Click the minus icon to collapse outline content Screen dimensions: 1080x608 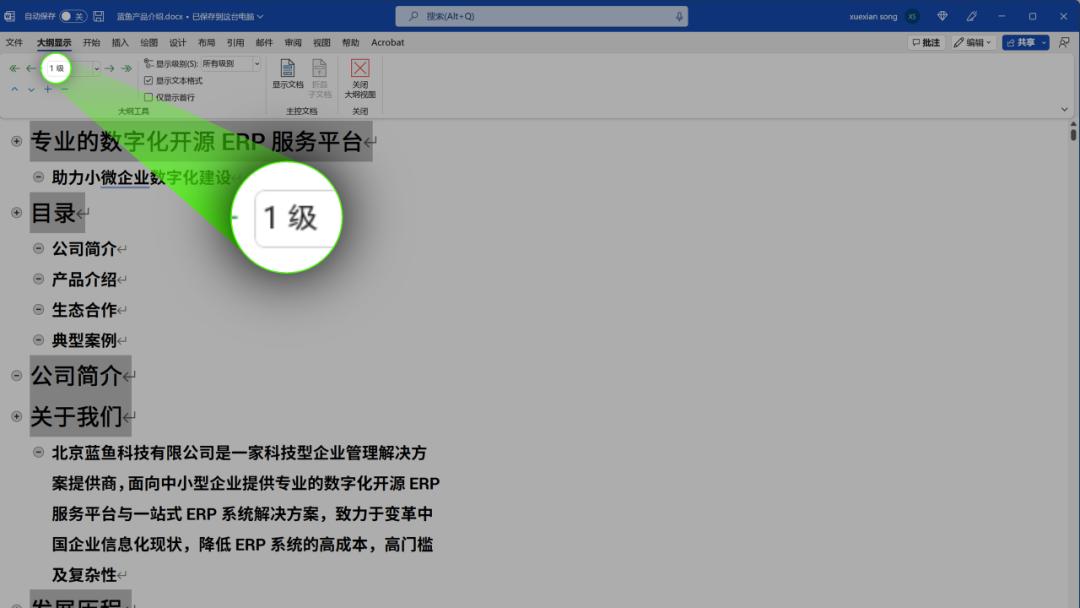[x=62, y=90]
